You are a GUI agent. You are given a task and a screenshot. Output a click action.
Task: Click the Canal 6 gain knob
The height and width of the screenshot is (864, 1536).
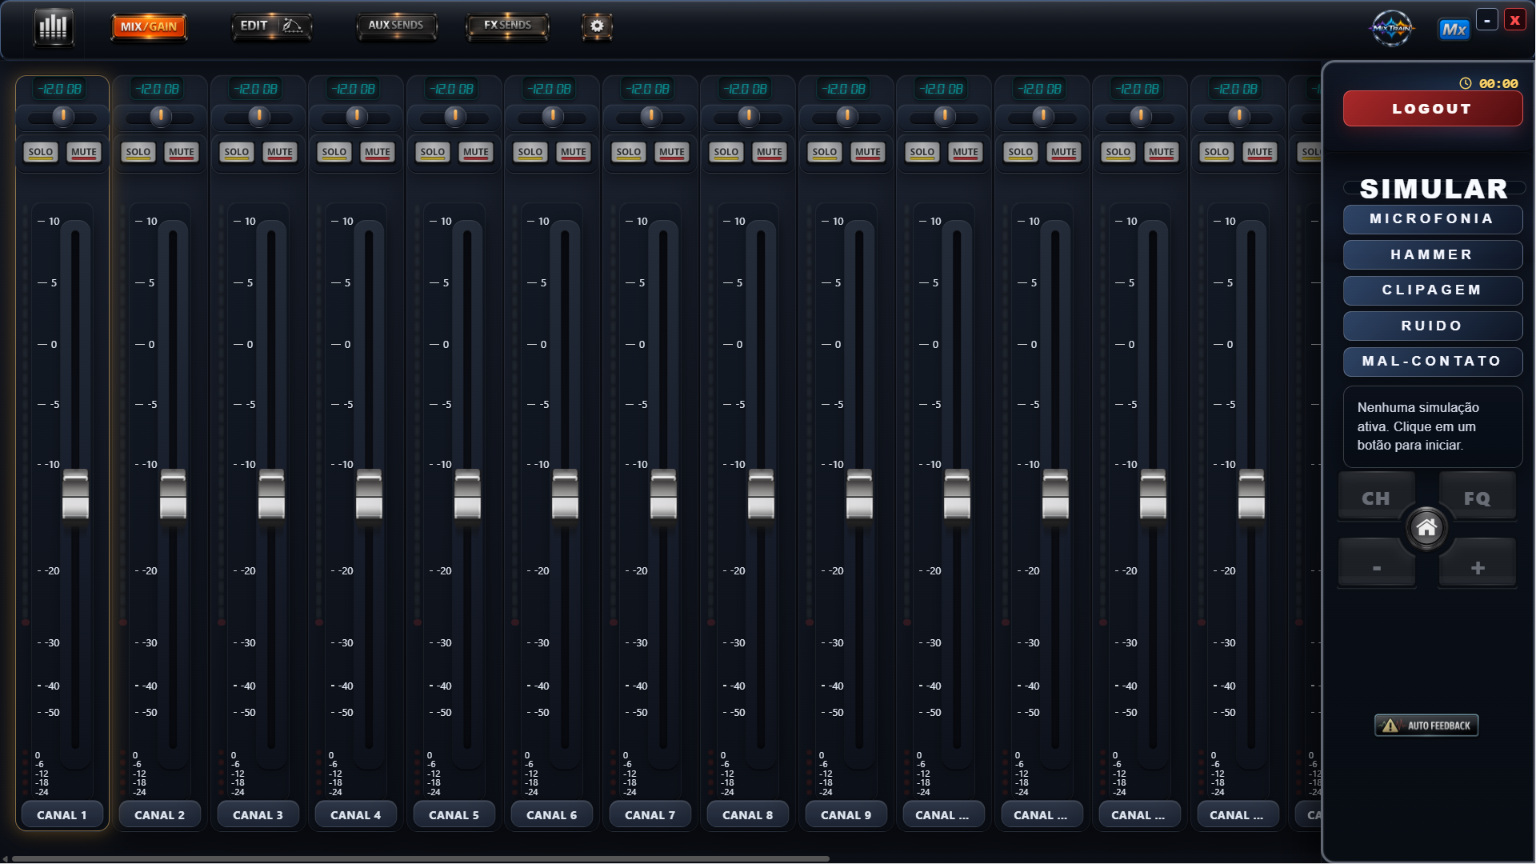coord(553,116)
